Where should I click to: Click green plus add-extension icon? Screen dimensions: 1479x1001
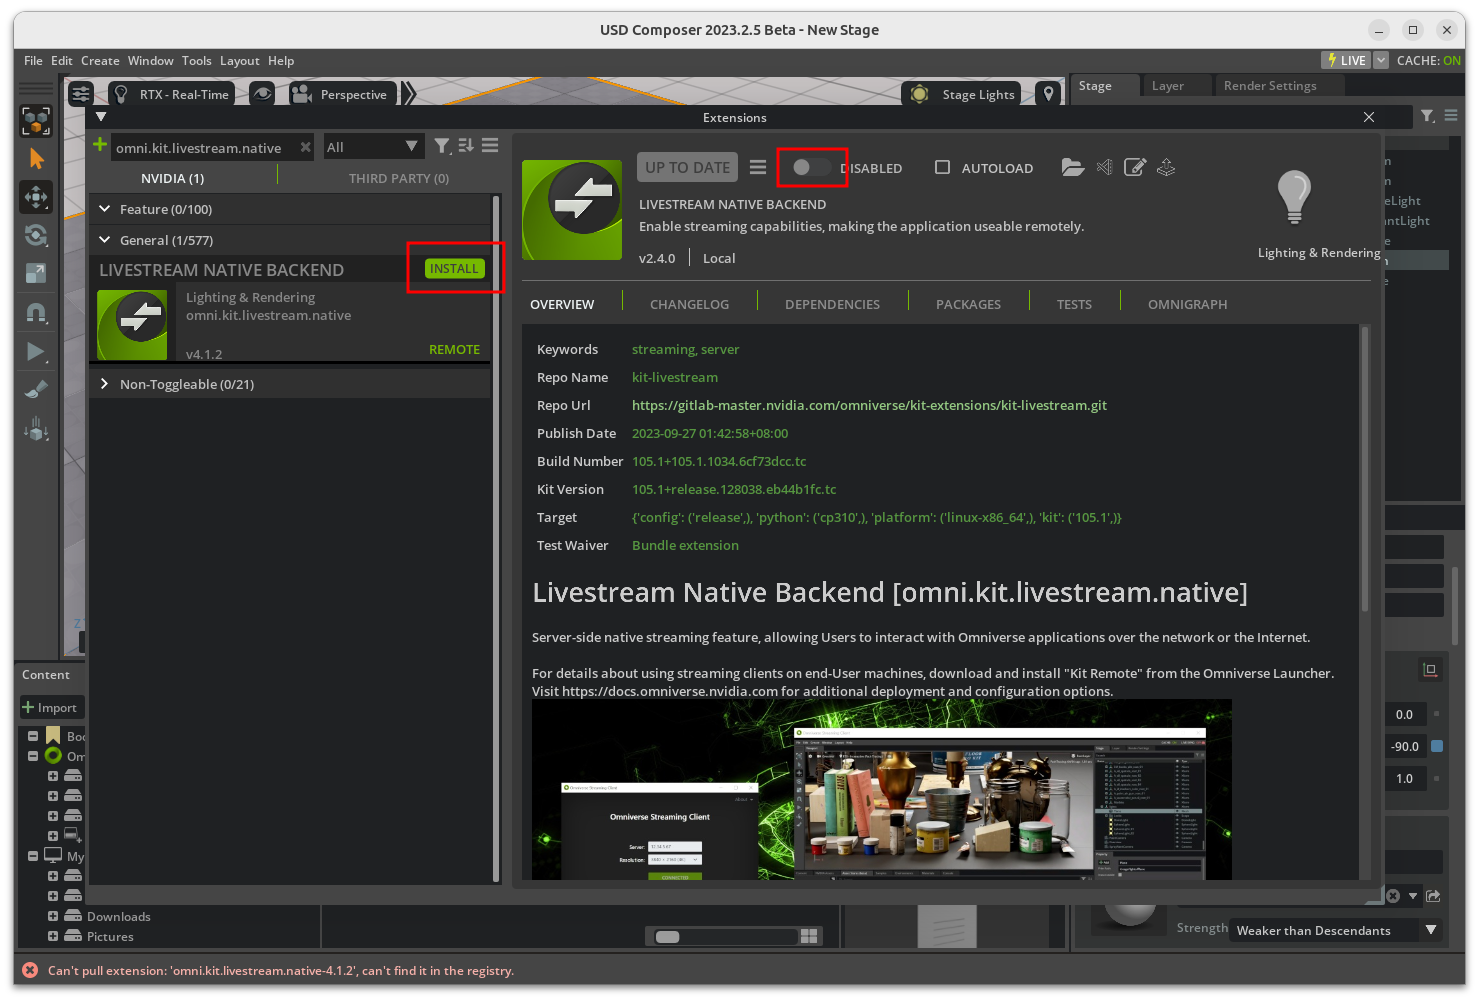100,146
